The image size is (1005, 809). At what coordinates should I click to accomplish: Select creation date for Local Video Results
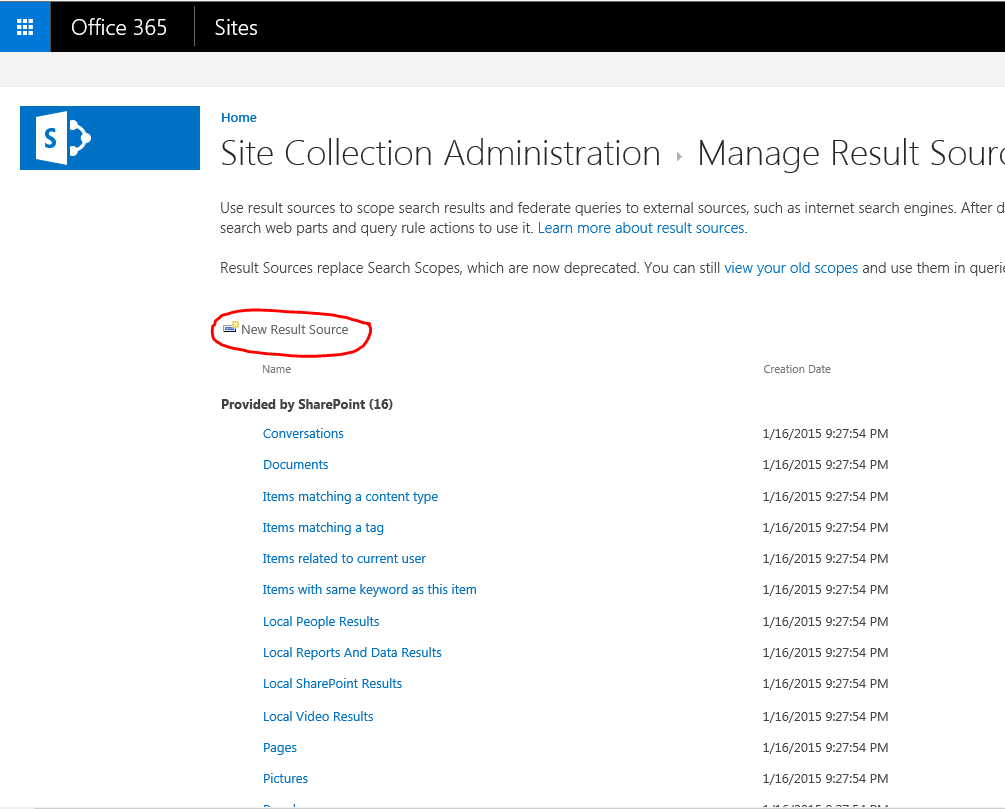826,717
